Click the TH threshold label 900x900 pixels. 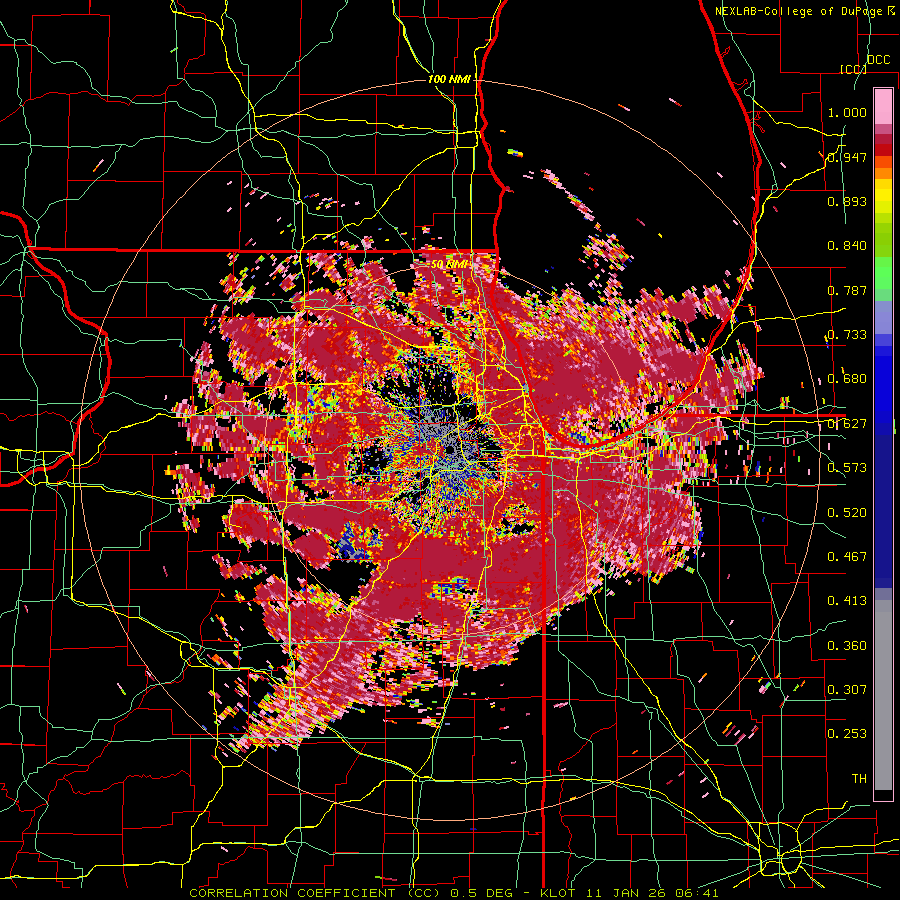coord(859,779)
